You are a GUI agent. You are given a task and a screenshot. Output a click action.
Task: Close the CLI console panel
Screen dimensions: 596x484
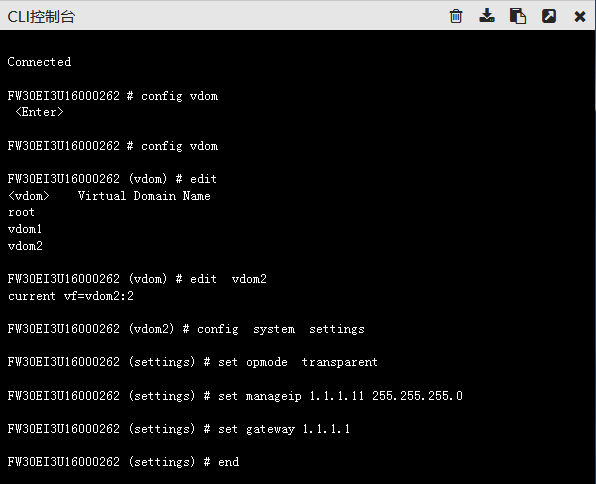pyautogui.click(x=580, y=16)
